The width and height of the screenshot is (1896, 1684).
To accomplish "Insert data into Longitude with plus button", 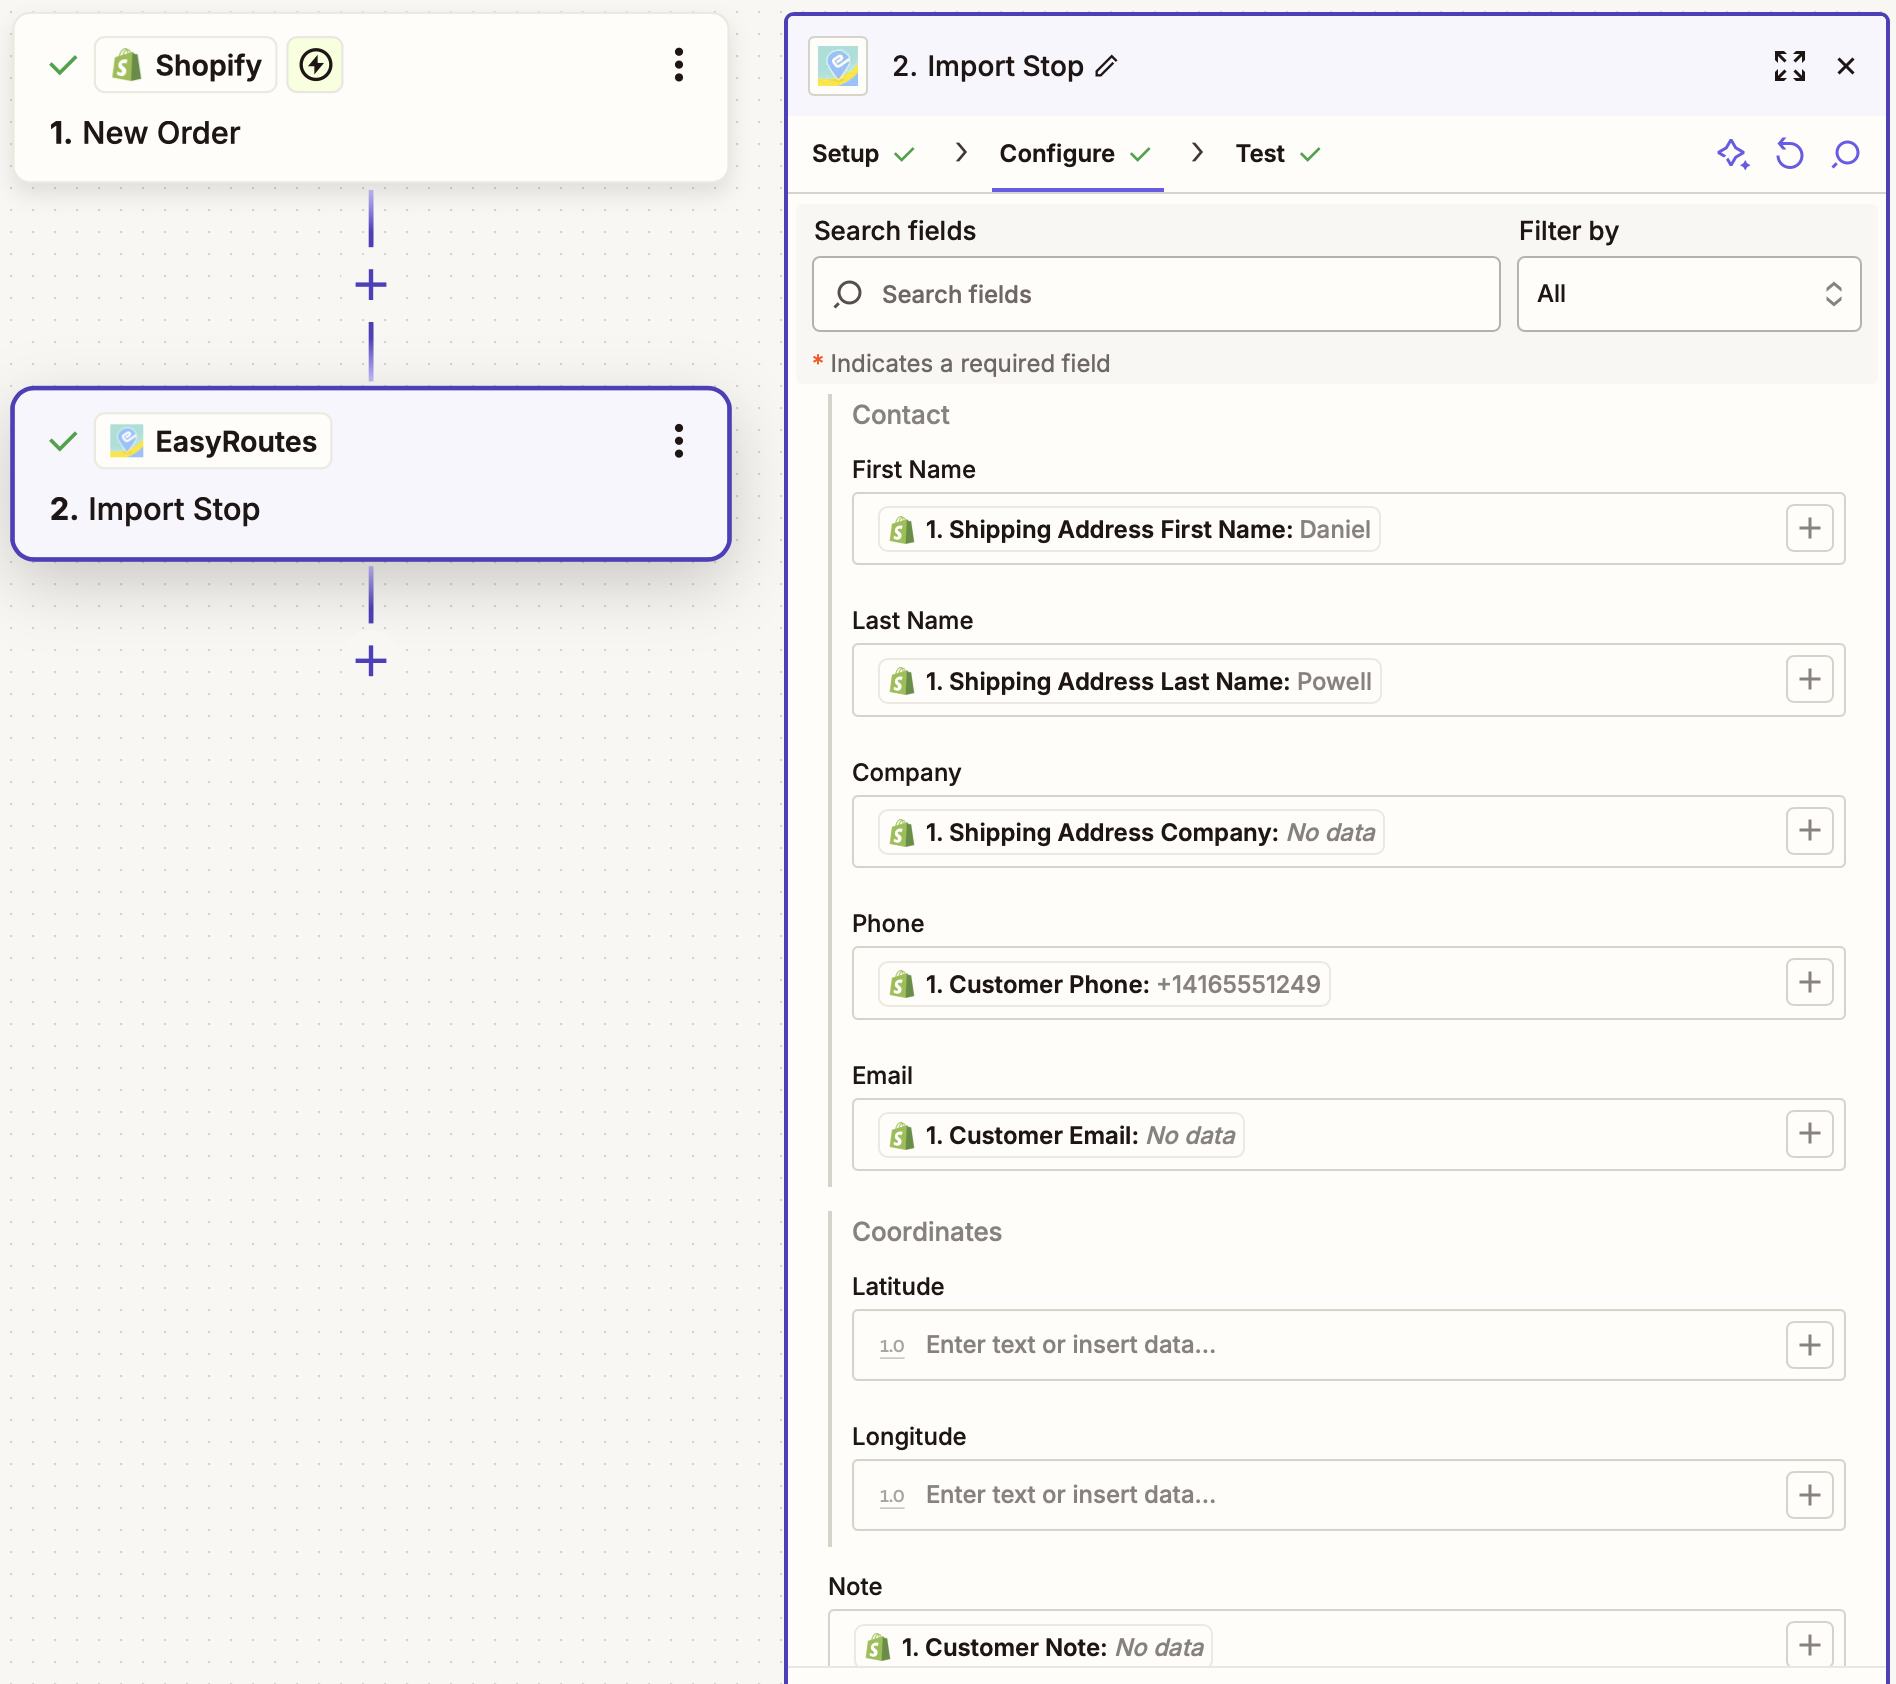I will (1810, 1495).
